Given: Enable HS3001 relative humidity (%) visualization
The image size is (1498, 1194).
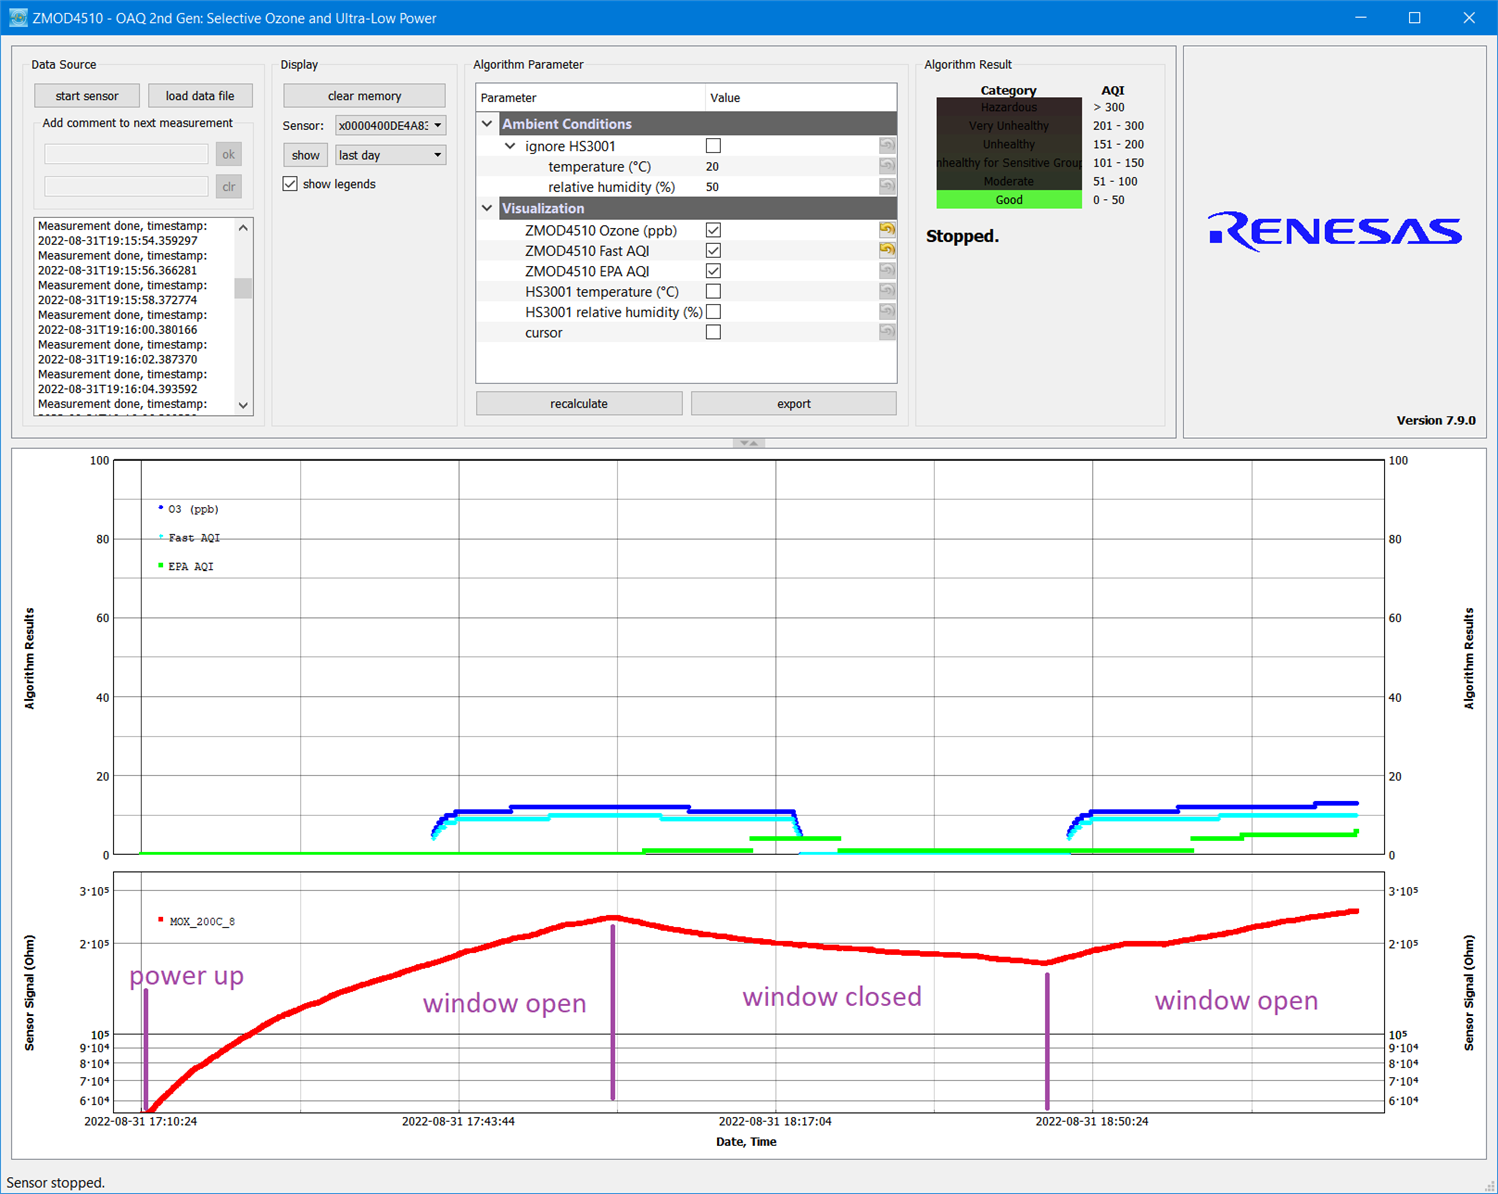Looking at the screenshot, I should click(713, 312).
